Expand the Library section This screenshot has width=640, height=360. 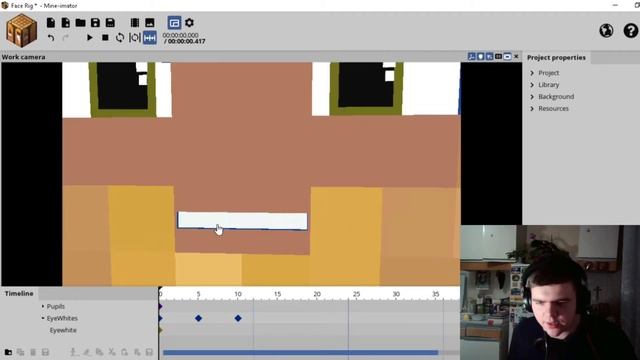532,85
